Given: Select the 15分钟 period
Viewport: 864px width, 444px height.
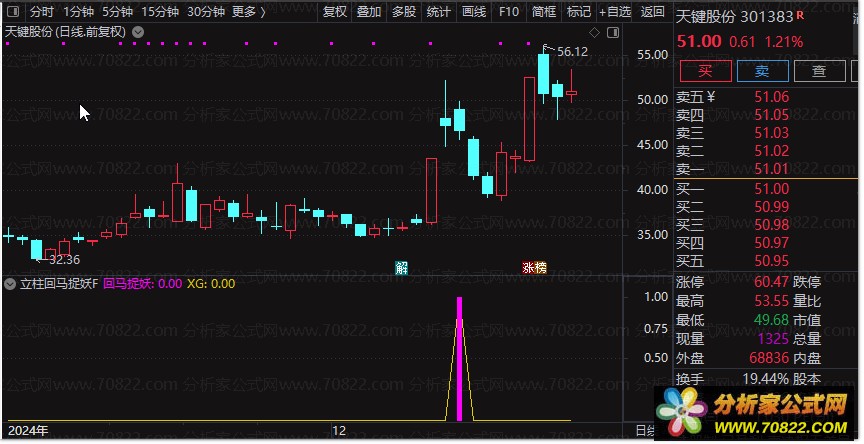Looking at the screenshot, I should click(x=160, y=12).
